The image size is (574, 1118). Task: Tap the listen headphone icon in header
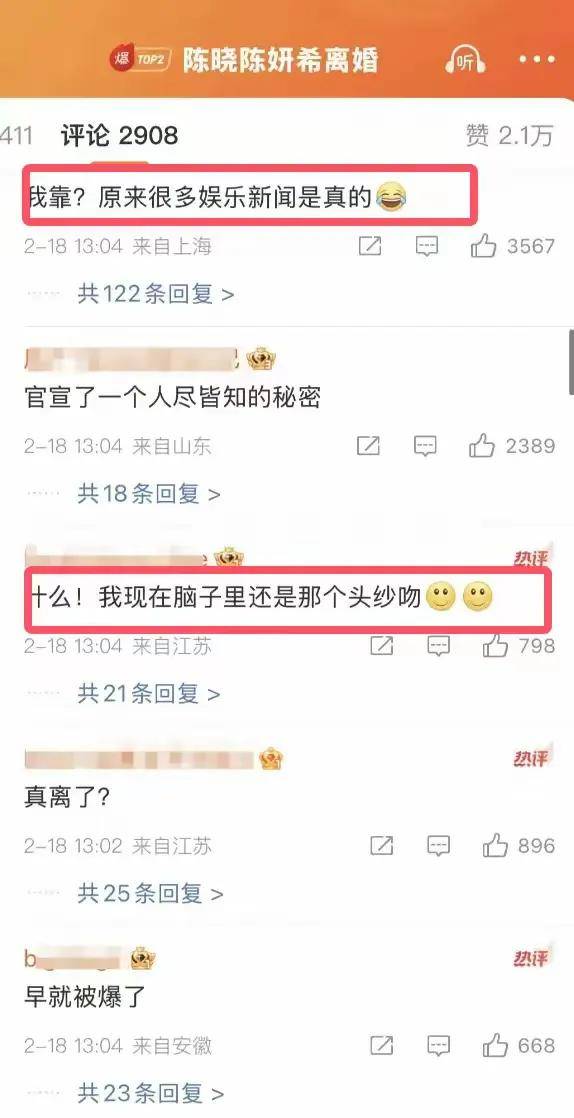coord(465,60)
